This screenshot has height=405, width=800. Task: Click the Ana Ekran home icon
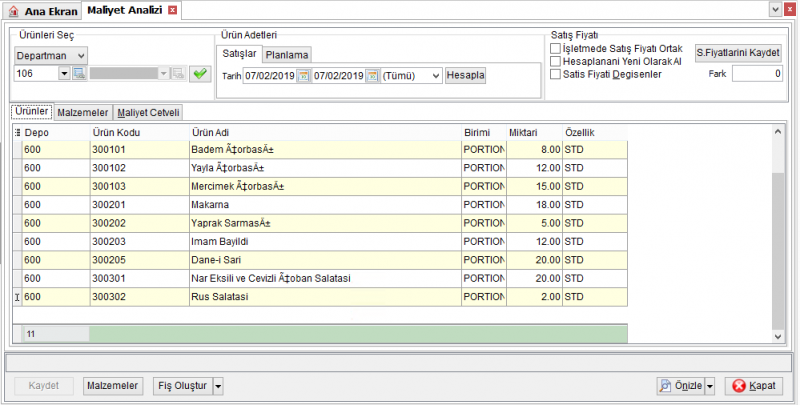click(14, 11)
